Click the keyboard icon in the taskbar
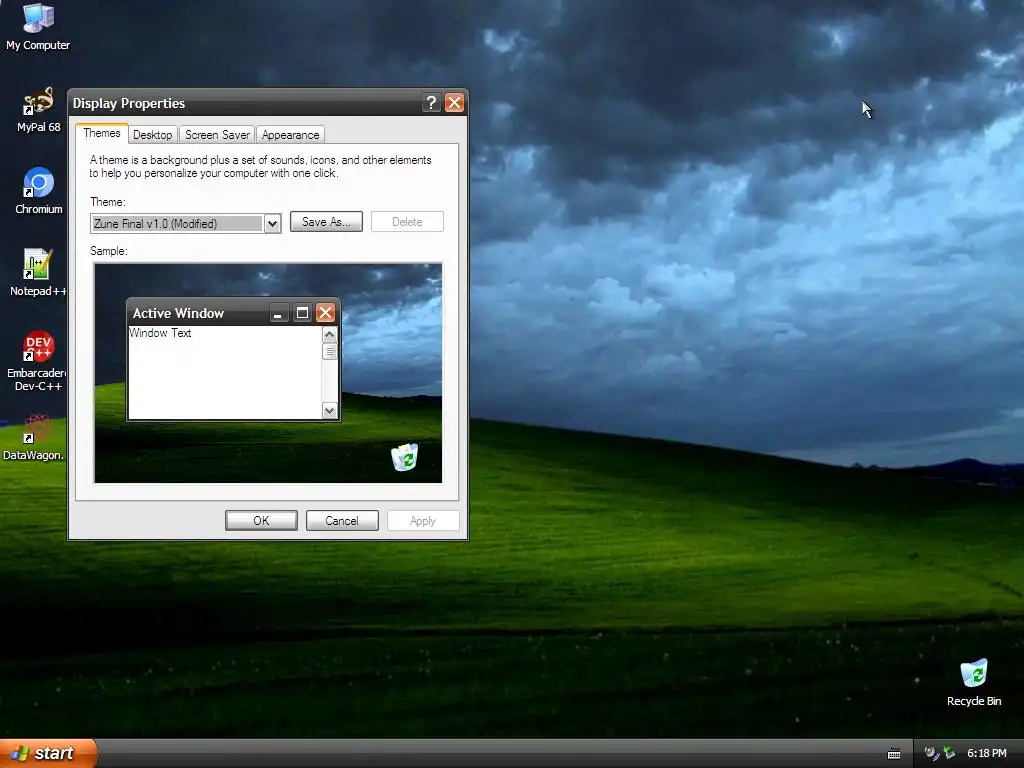The width and height of the screenshot is (1024, 768). point(894,754)
